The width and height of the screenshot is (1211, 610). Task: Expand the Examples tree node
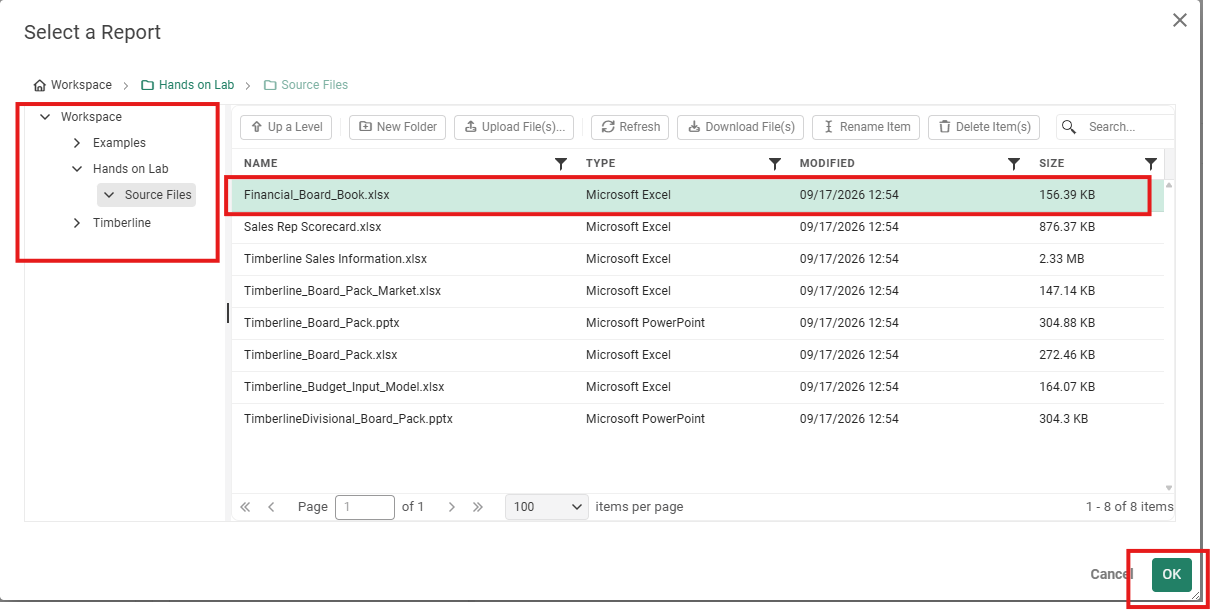(77, 143)
